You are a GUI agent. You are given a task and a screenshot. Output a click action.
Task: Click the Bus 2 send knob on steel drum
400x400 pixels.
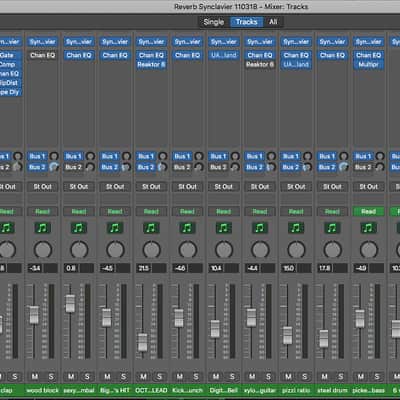[x=343, y=167]
